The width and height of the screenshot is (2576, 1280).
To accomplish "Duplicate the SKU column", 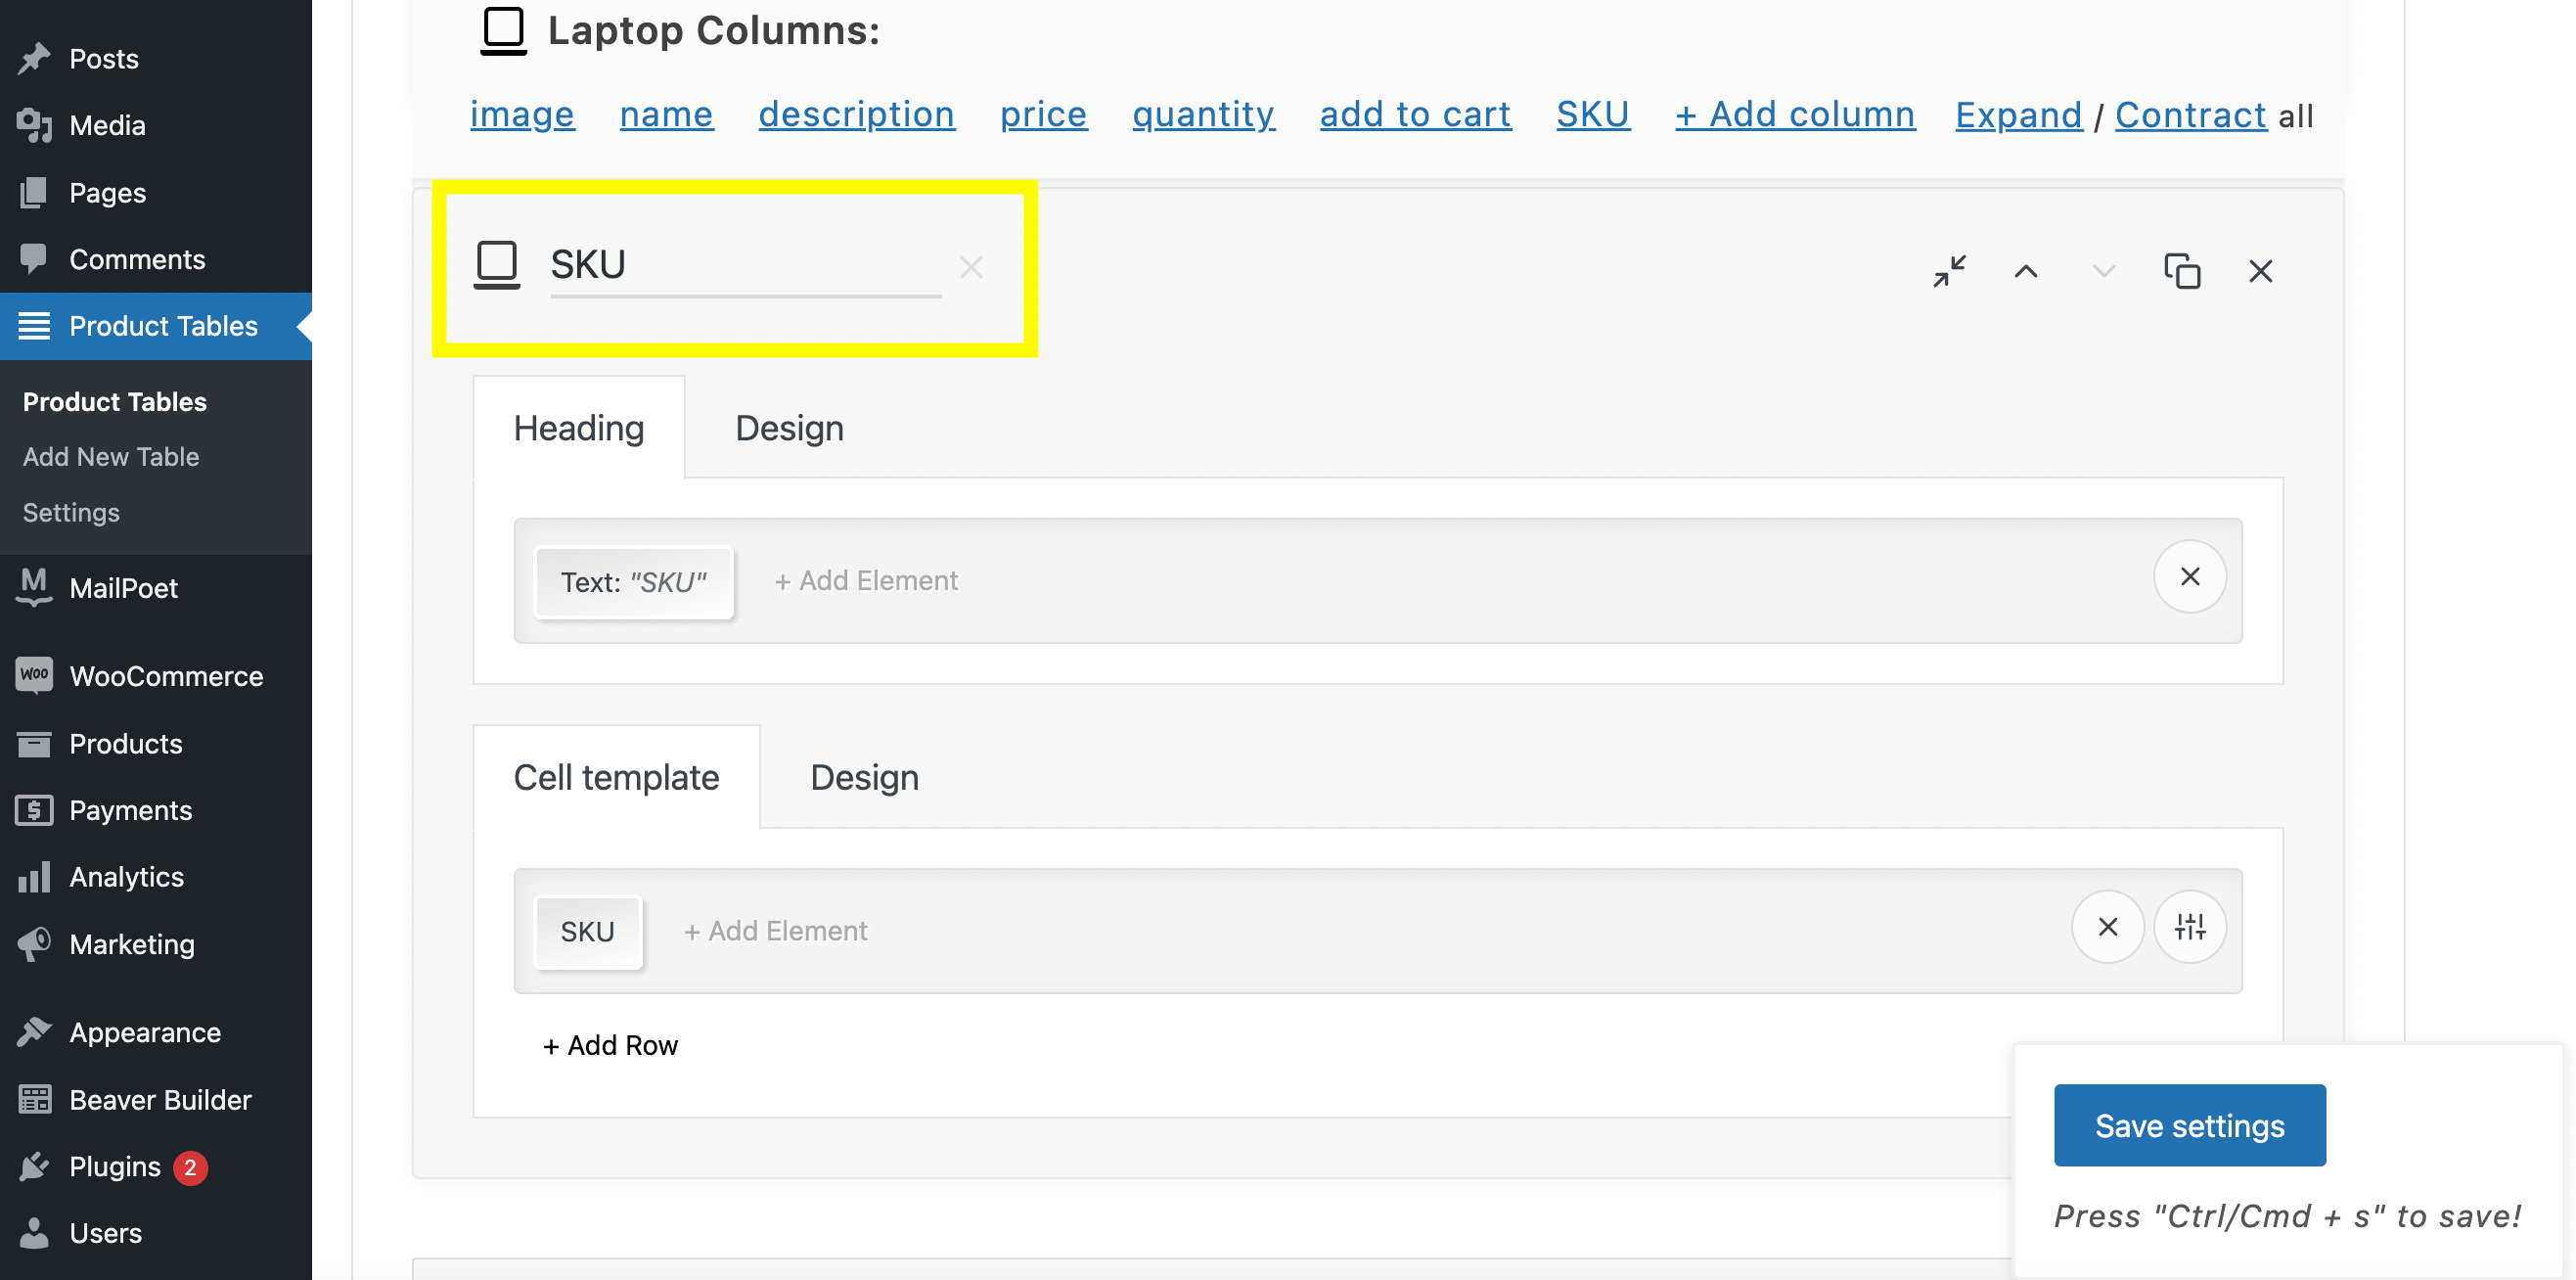I will [x=2182, y=271].
